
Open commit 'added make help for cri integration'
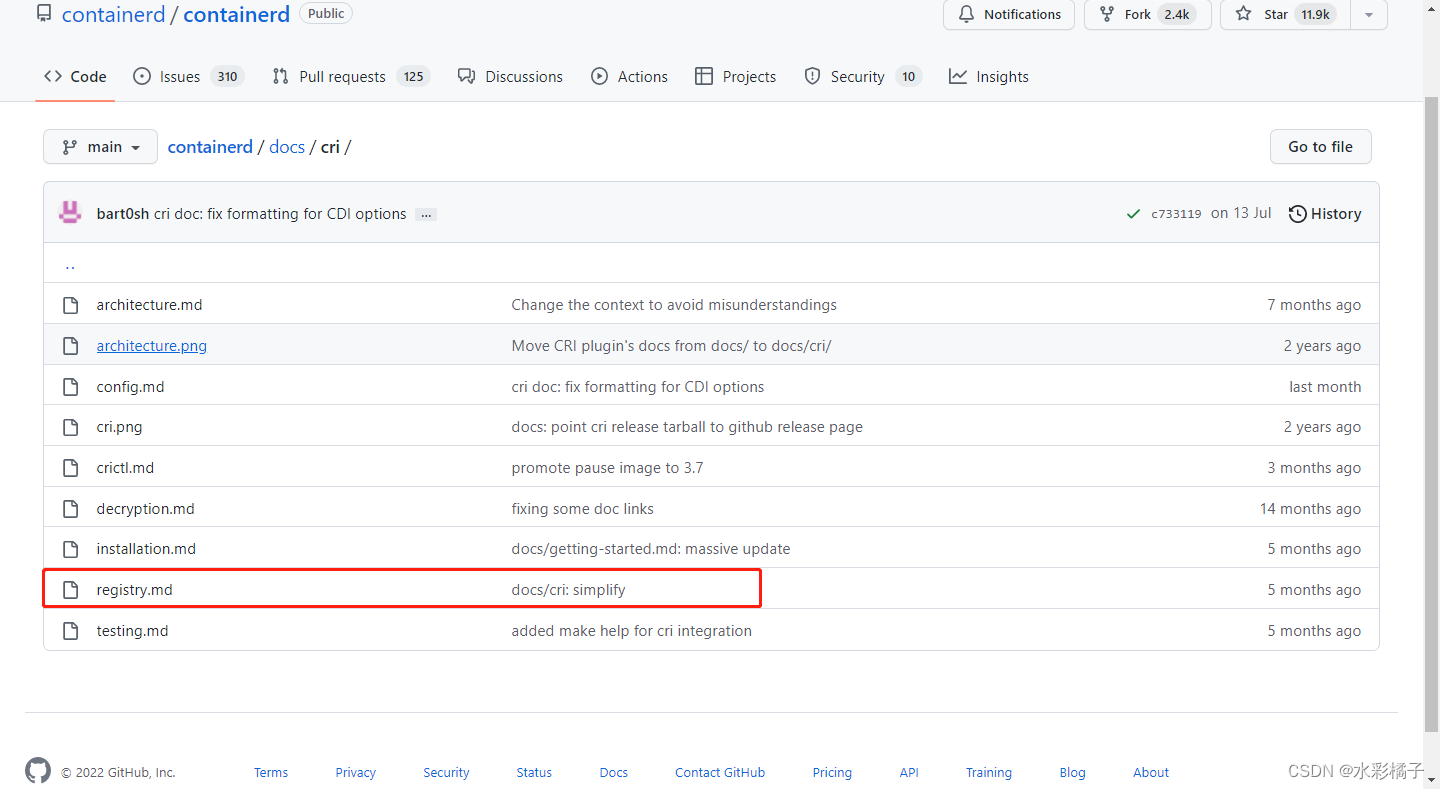[x=631, y=631]
